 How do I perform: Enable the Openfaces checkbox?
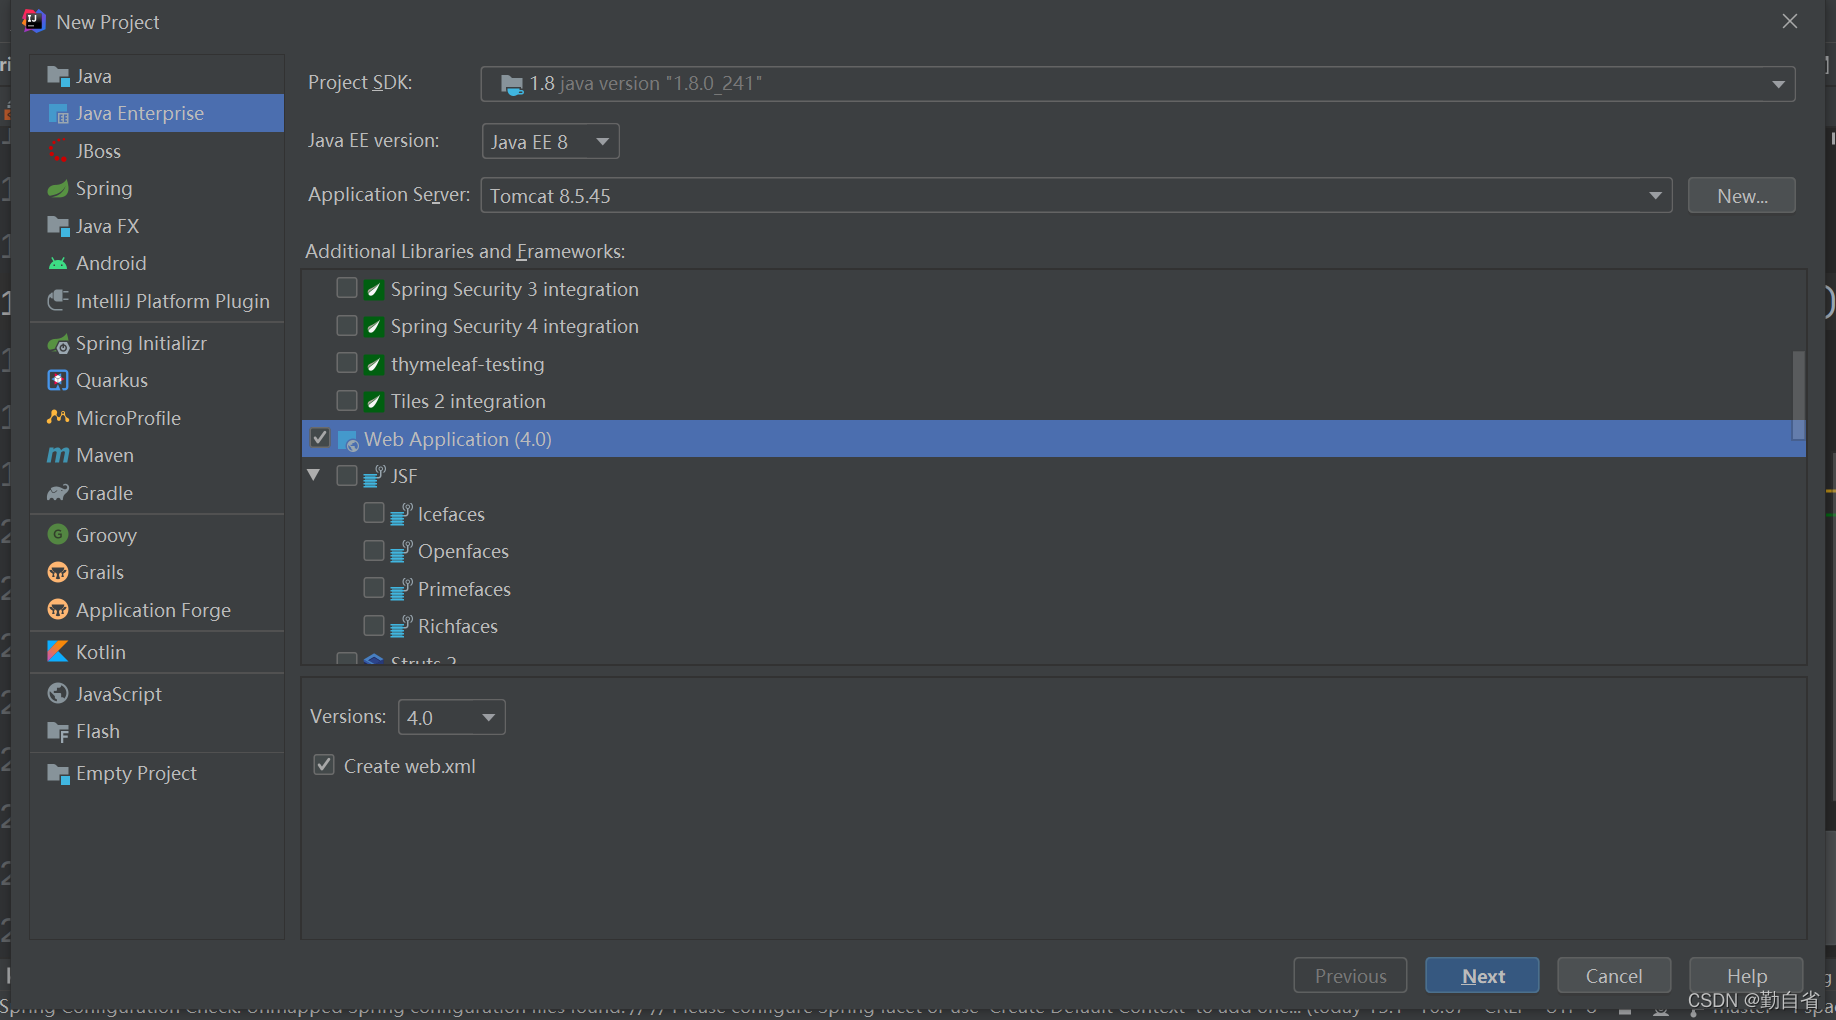(374, 551)
